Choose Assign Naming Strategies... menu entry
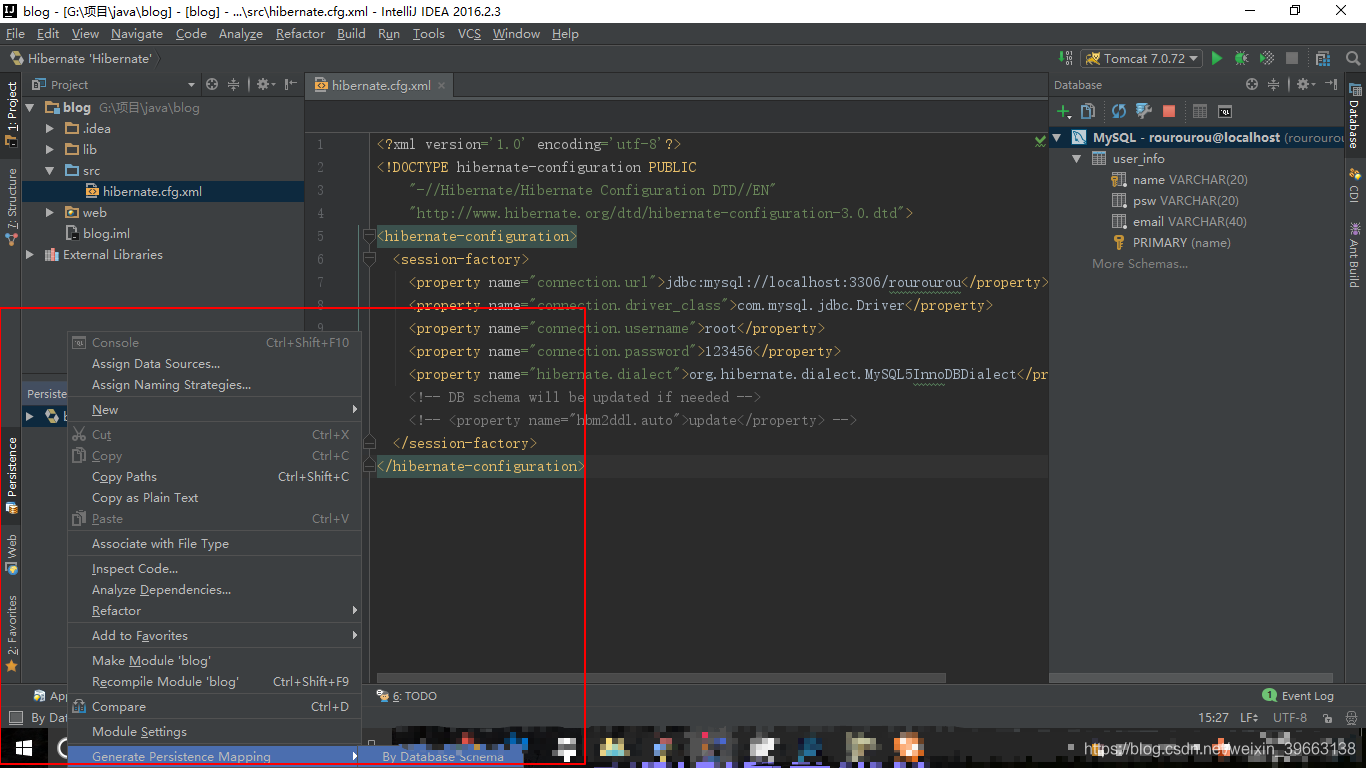Image resolution: width=1366 pixels, height=768 pixels. pyautogui.click(x=214, y=385)
